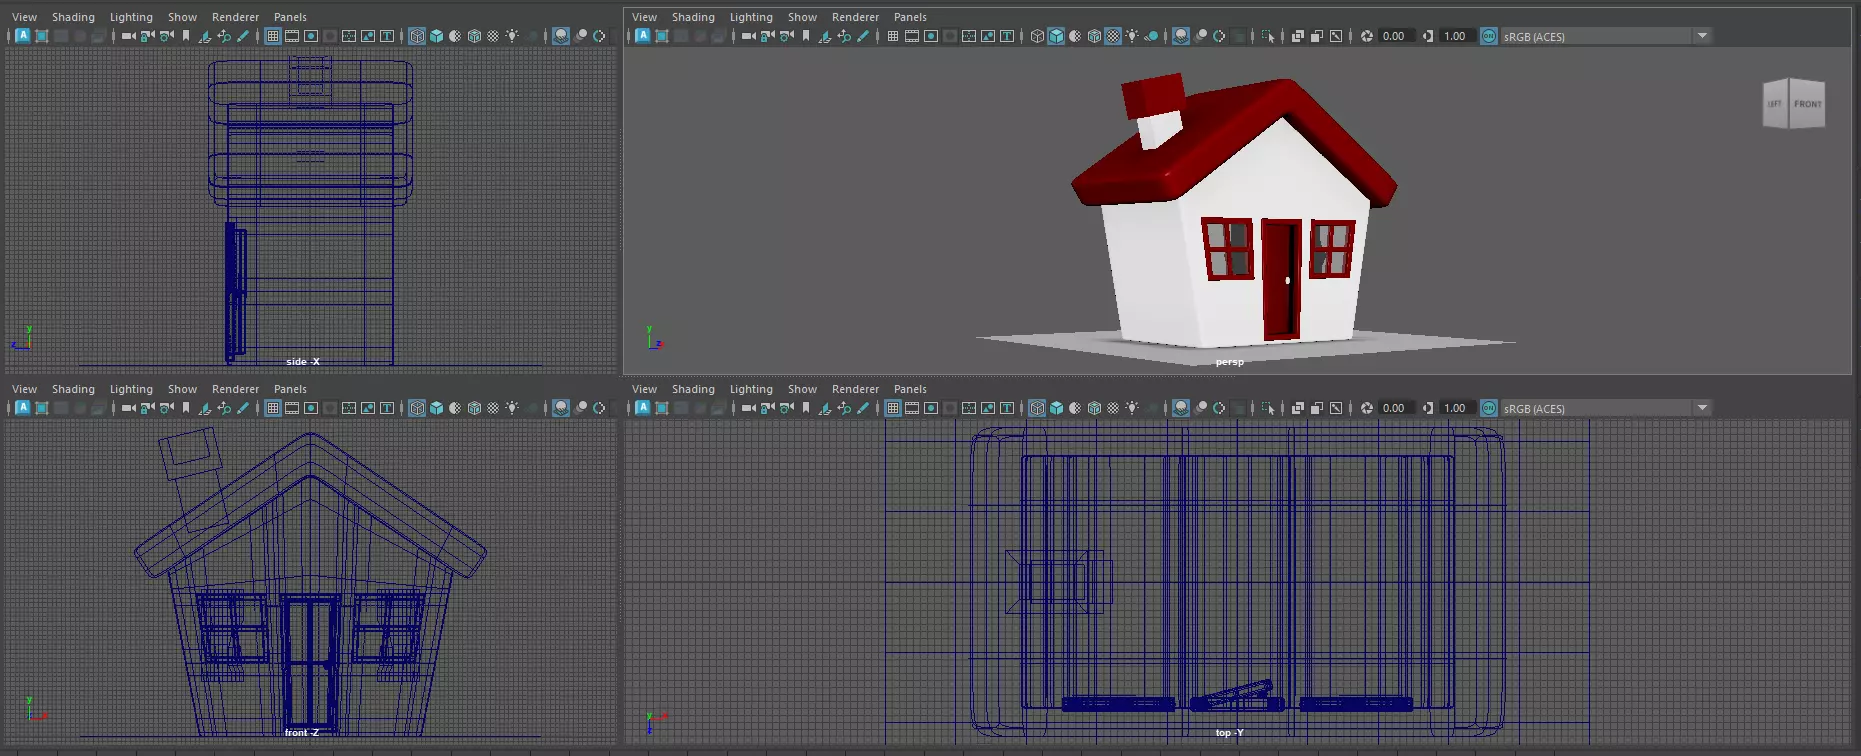Toggle X-Ray icon in perspective panel toolbar

(x=1298, y=36)
